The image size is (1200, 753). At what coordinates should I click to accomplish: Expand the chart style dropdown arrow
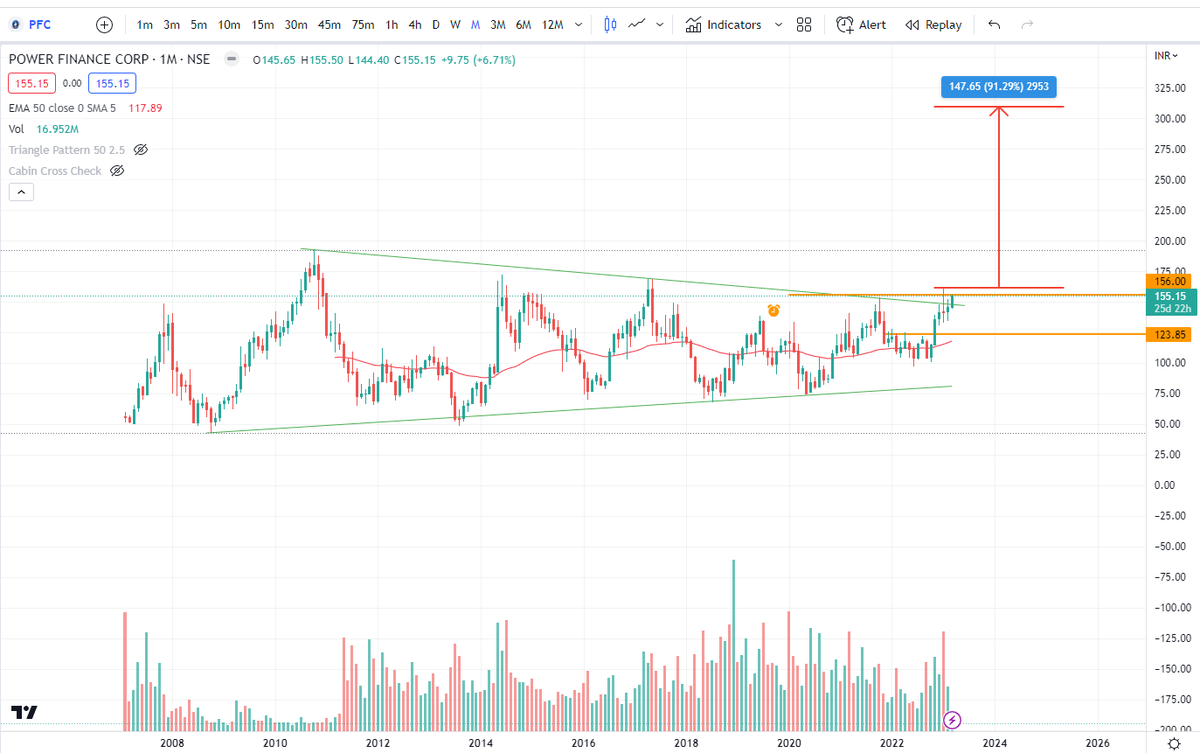point(659,24)
